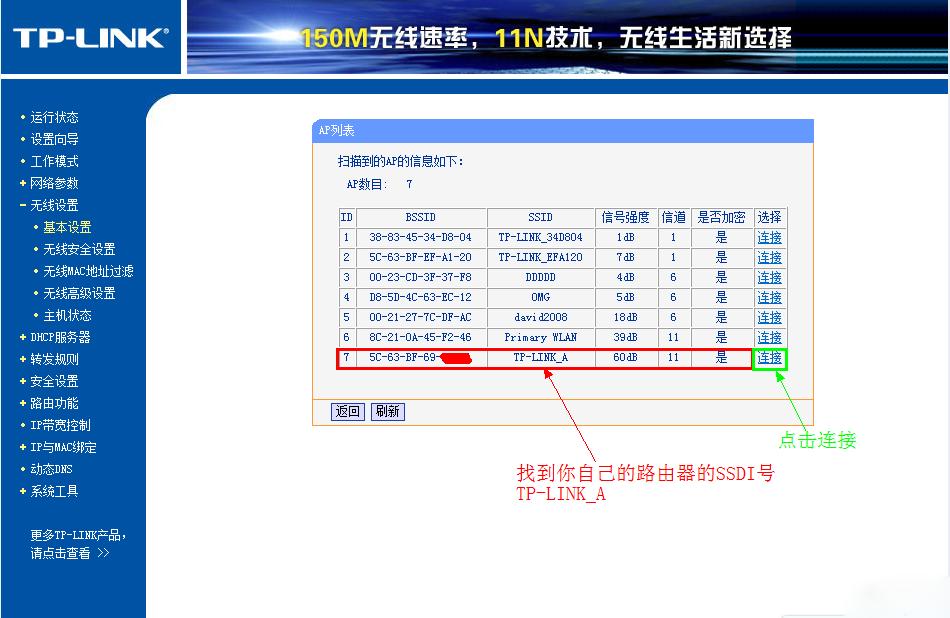This screenshot has height=618, width=950.
Task: Click 连接 link for Primary WLAN
Action: click(x=769, y=337)
